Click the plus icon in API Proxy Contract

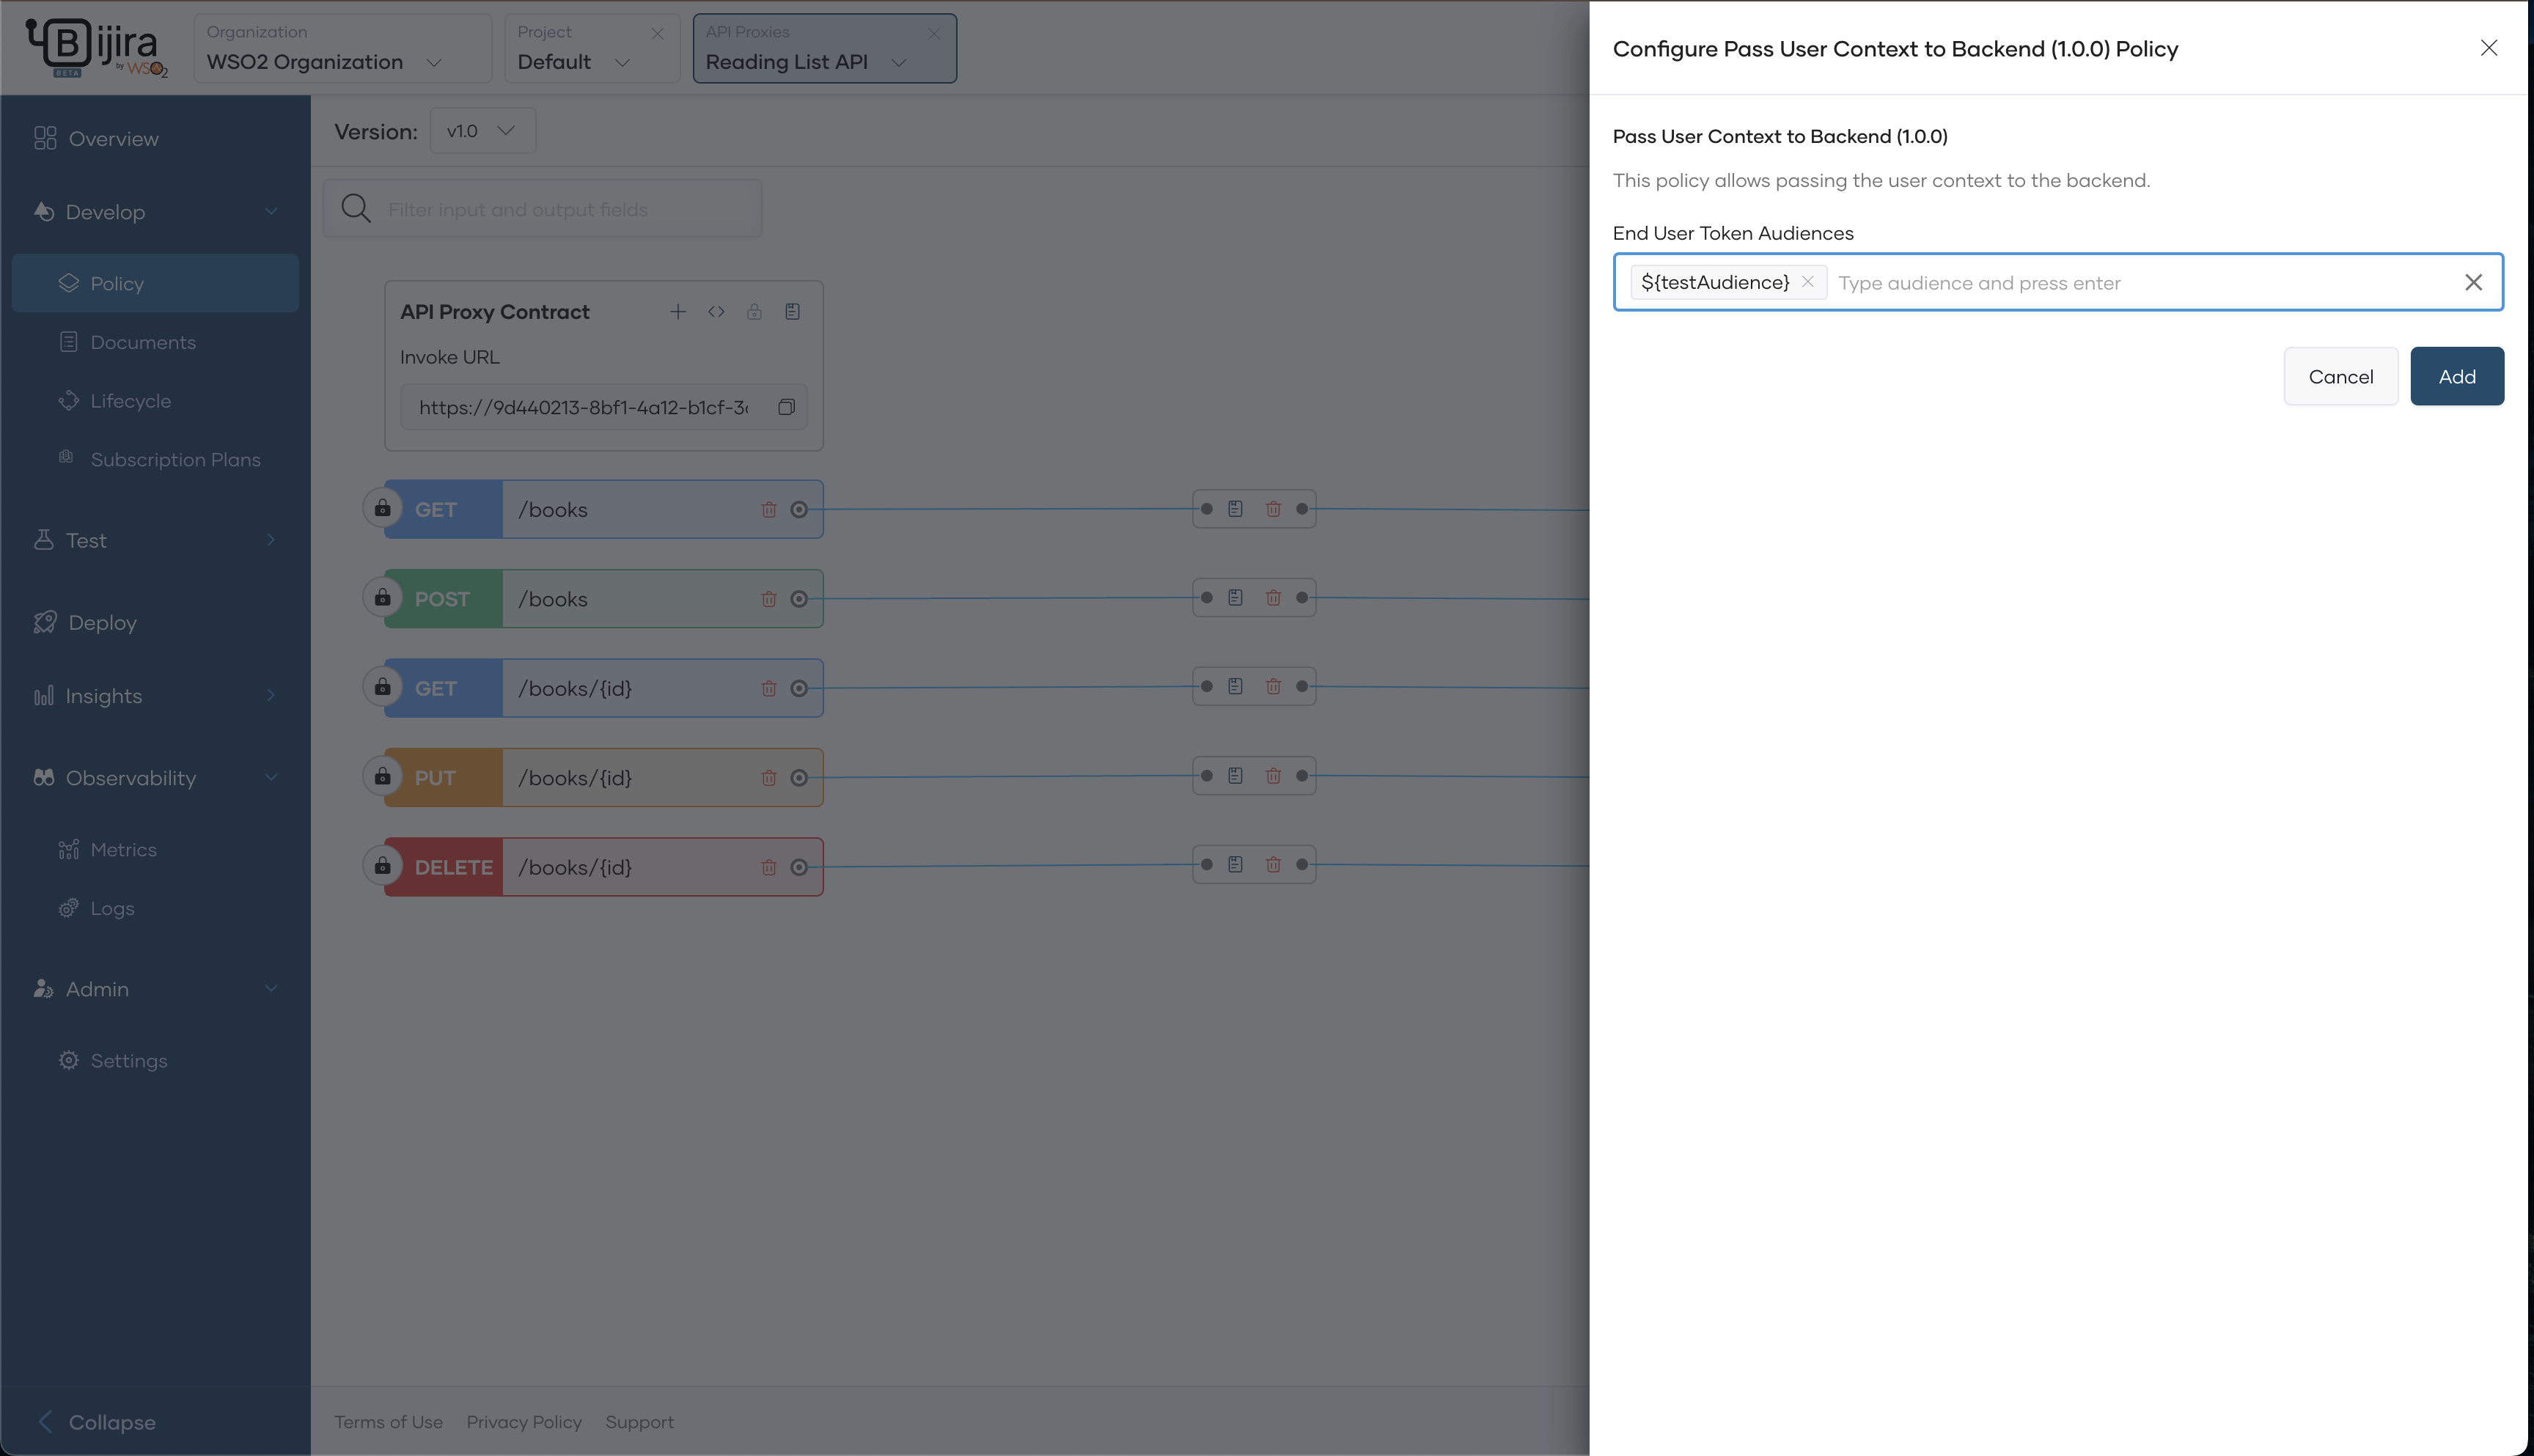[x=678, y=312]
